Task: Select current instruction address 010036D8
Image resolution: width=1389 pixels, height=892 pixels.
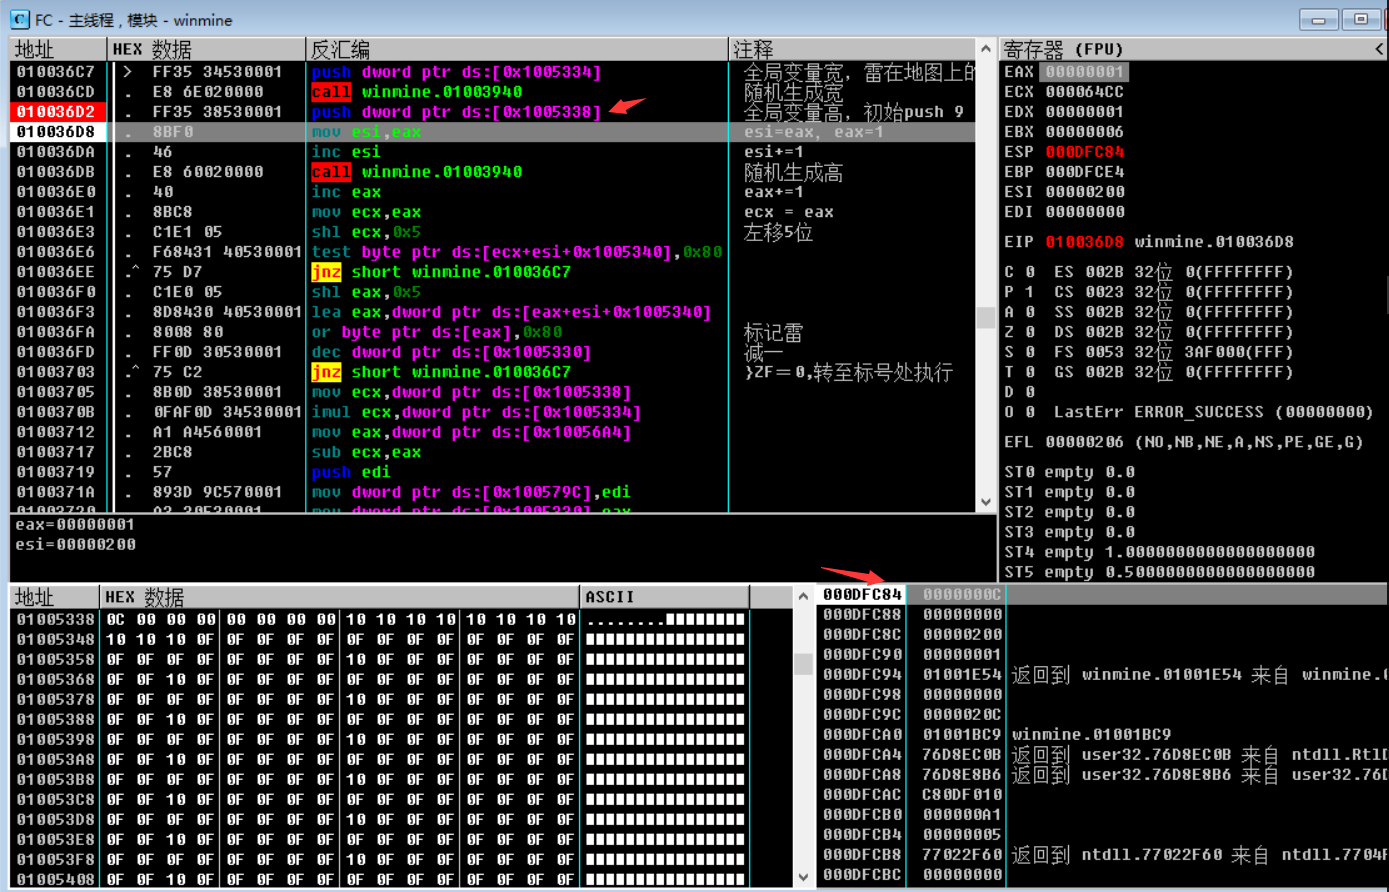Action: (x=58, y=132)
